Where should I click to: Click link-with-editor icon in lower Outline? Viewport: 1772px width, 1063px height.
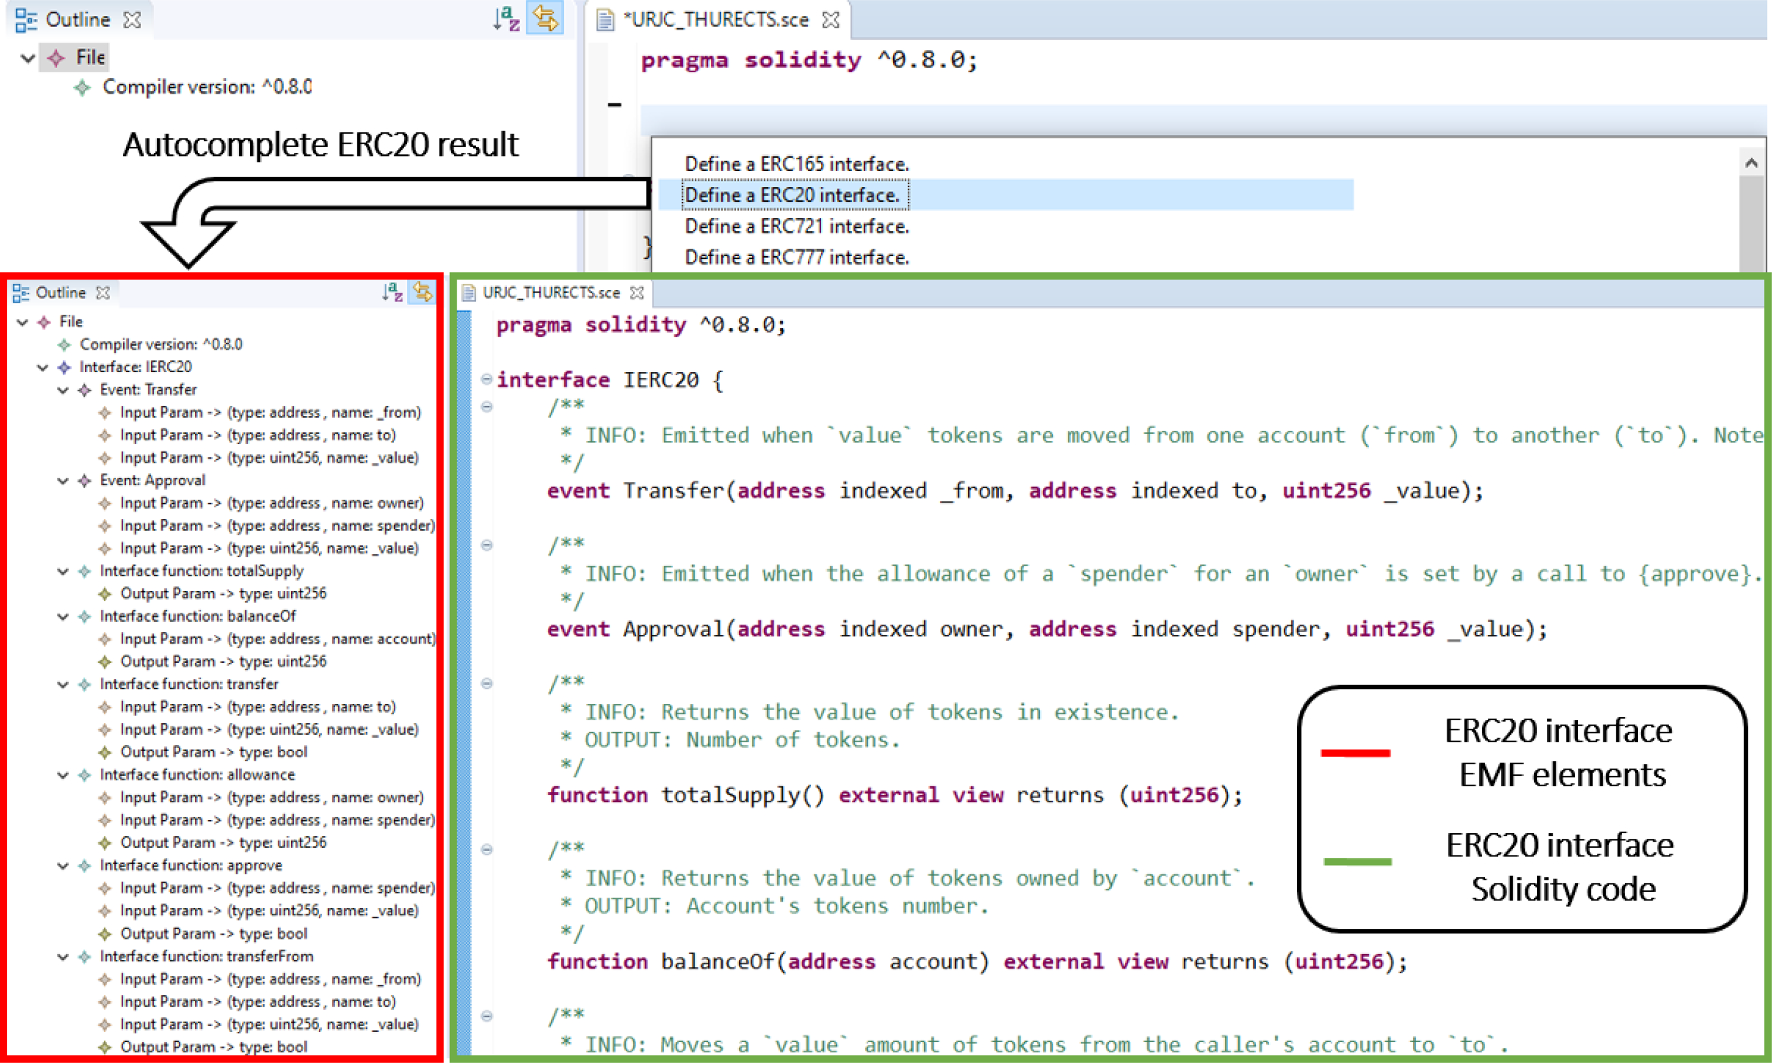(423, 292)
